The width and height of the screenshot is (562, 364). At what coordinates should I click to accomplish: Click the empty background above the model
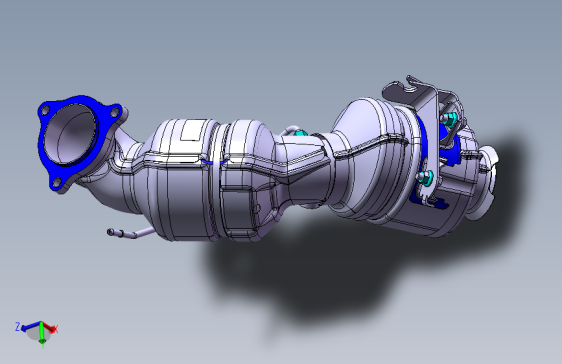point(280,43)
